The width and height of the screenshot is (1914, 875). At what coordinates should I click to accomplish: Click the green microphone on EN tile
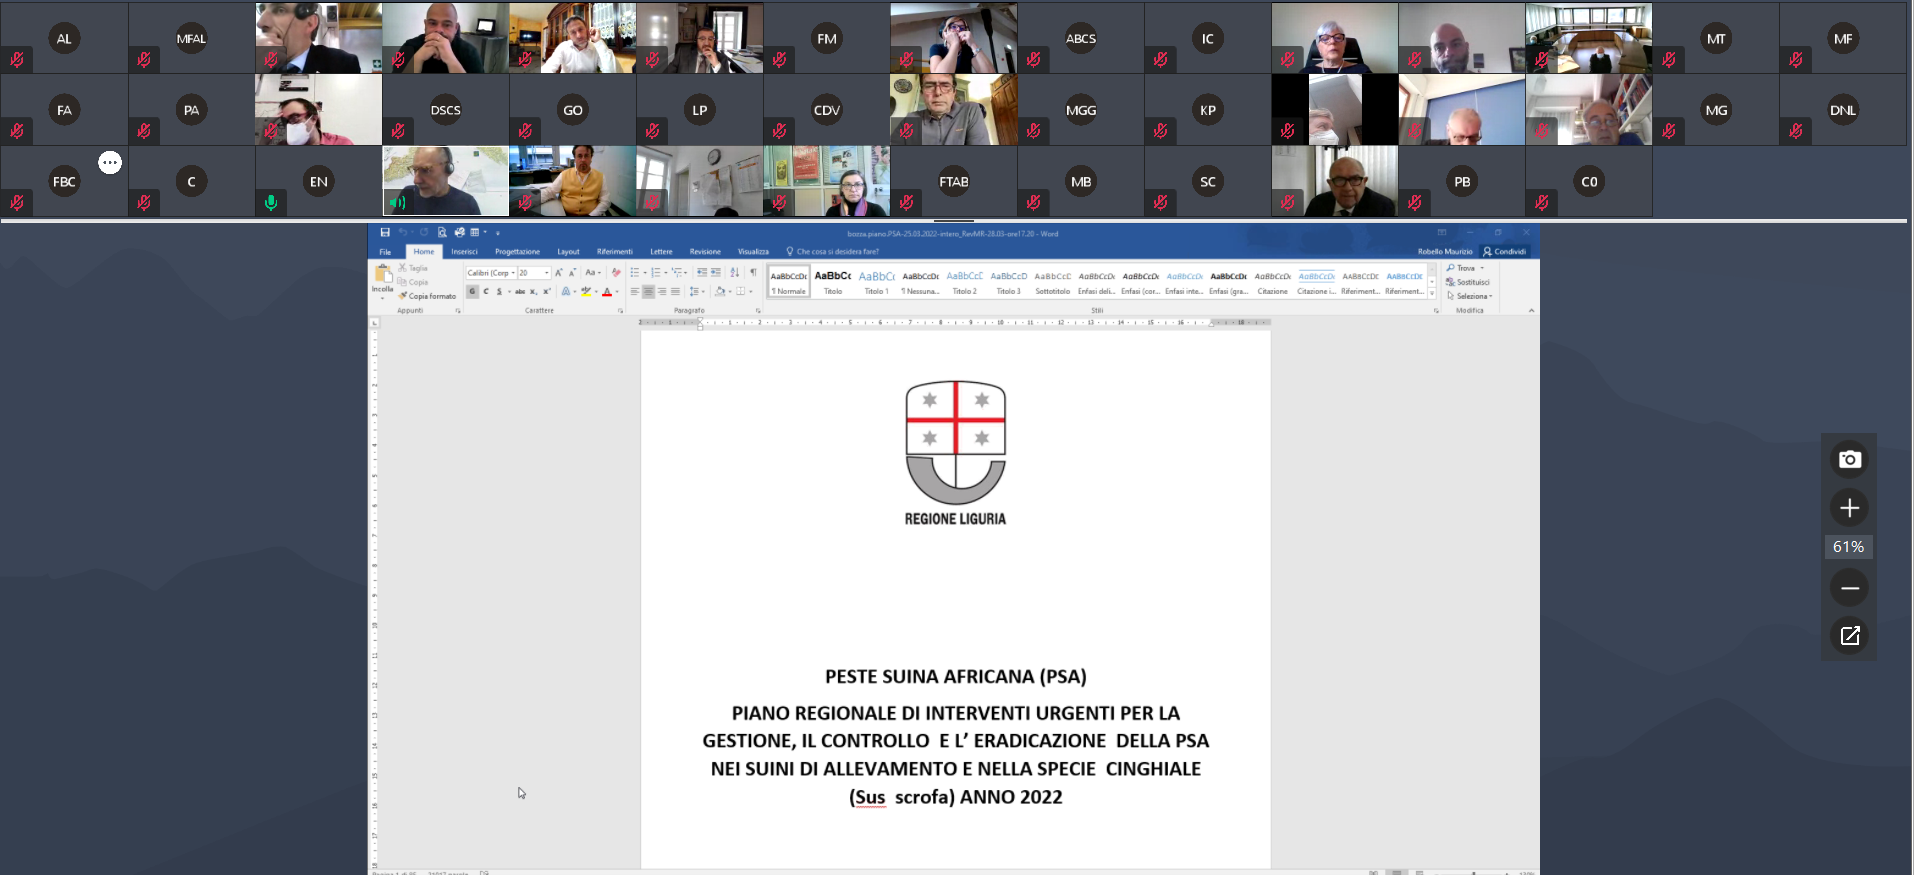pos(271,203)
